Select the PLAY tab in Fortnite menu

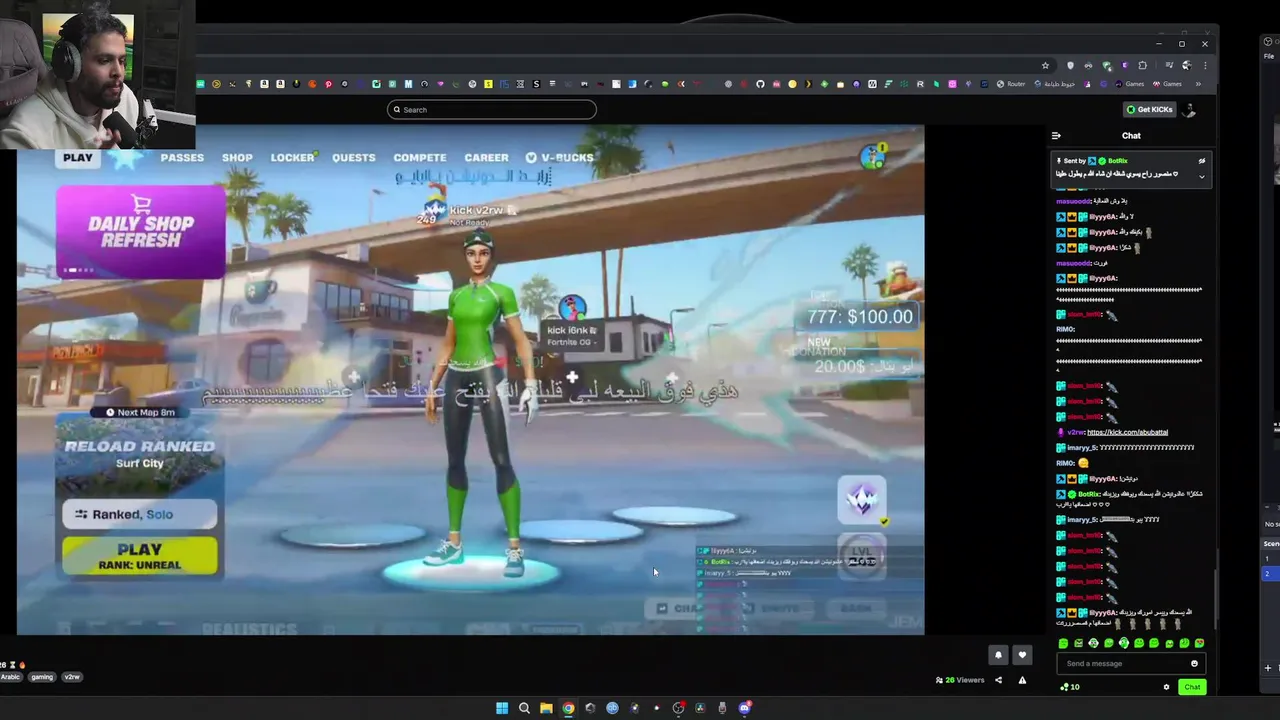(x=78, y=157)
